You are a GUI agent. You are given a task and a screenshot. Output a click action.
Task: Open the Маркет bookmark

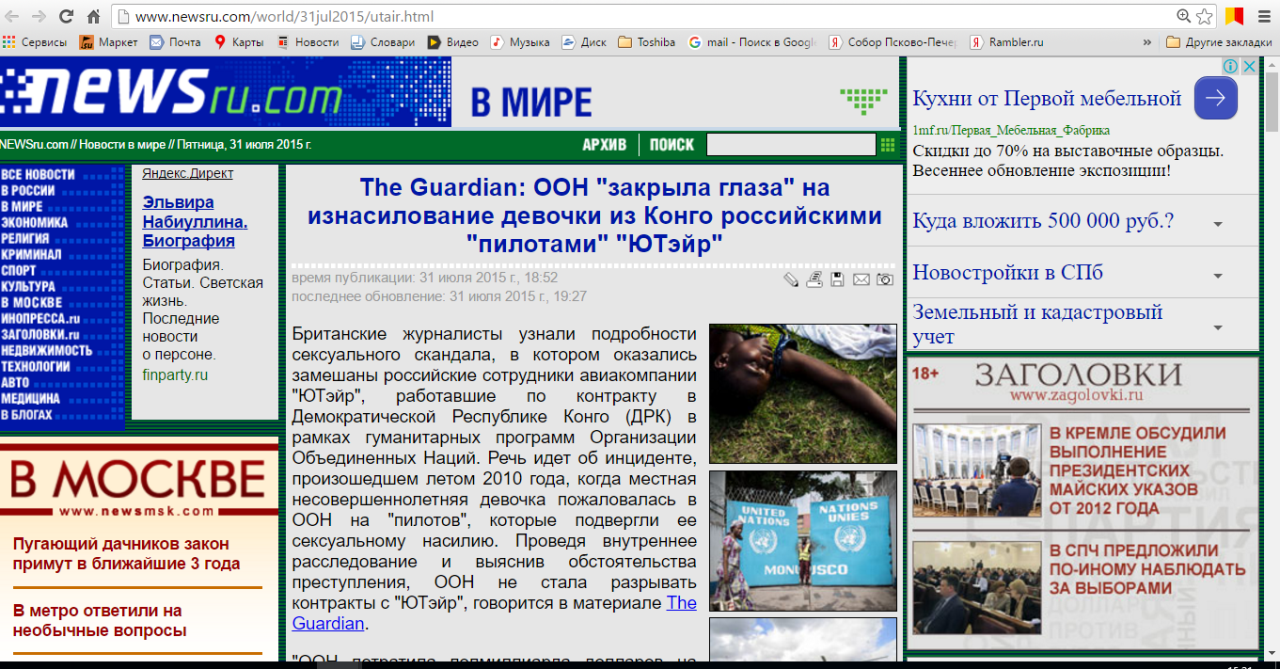pyautogui.click(x=108, y=42)
